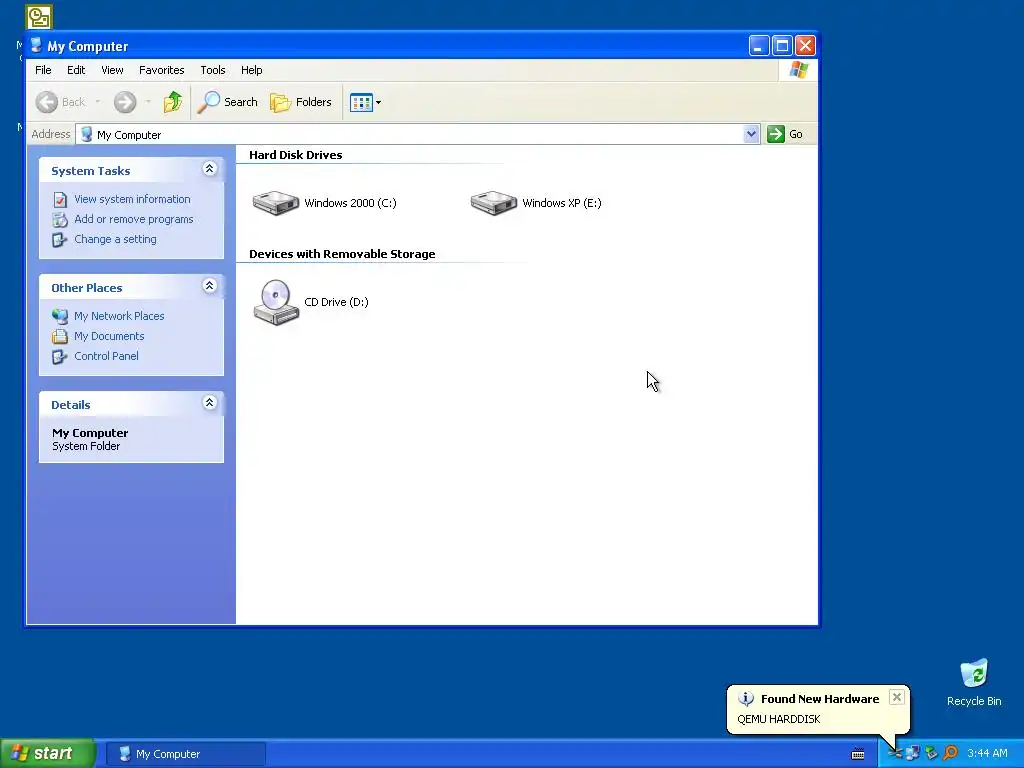Click the My Documents folder icon
This screenshot has width=1024, height=768.
60,336
